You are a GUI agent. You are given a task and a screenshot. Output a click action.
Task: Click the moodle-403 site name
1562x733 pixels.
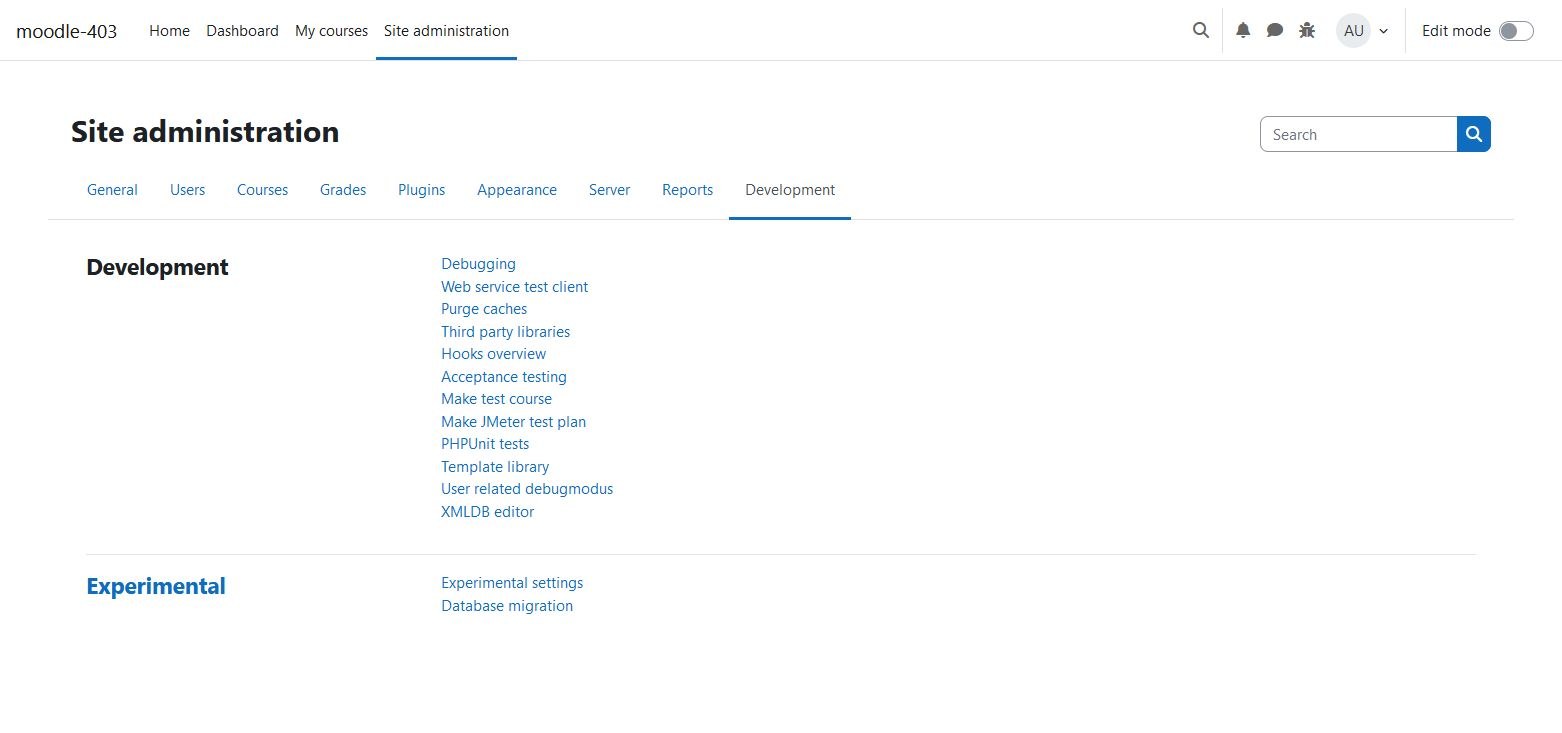pyautogui.click(x=66, y=31)
